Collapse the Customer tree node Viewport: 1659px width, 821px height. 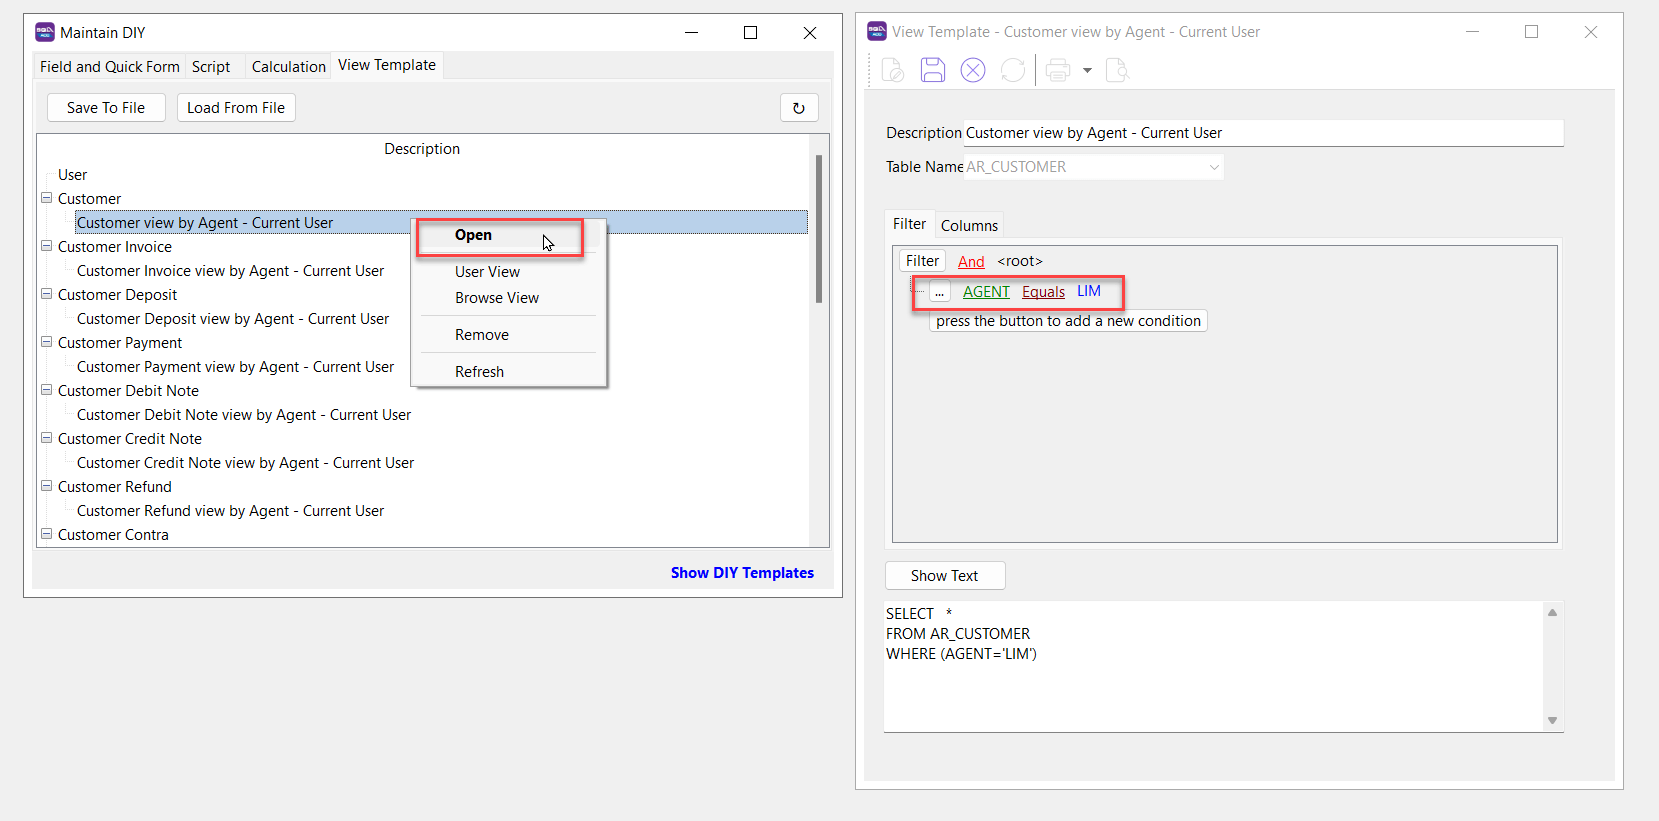(46, 198)
